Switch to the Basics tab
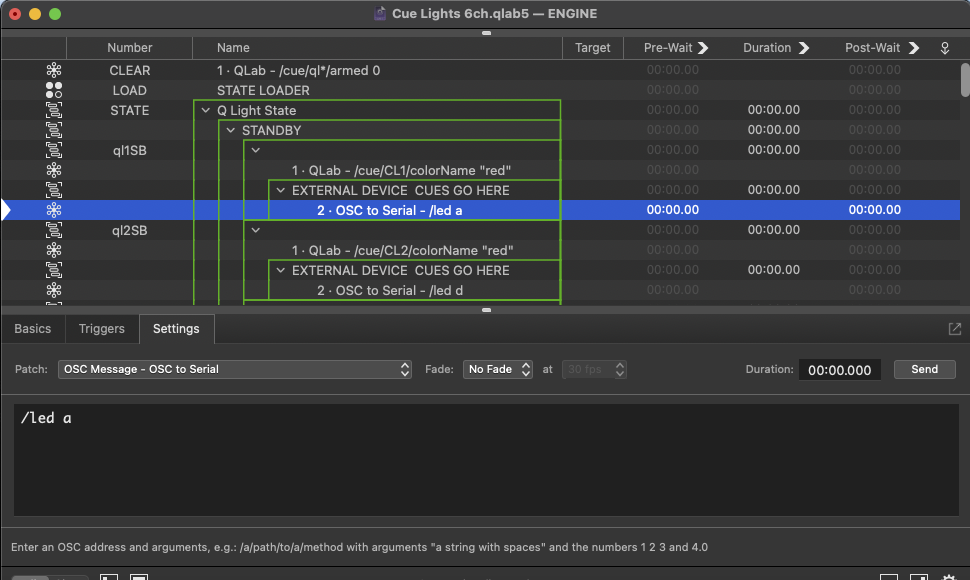Viewport: 970px width, 580px height. coord(33,328)
